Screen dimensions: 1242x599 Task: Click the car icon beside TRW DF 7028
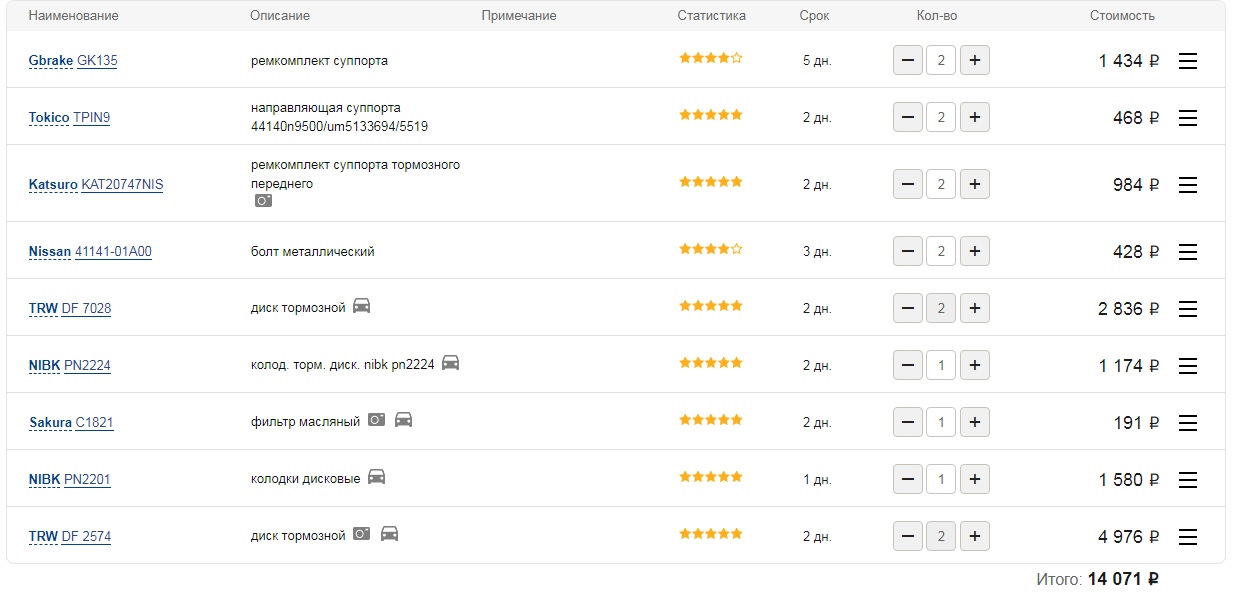point(362,306)
